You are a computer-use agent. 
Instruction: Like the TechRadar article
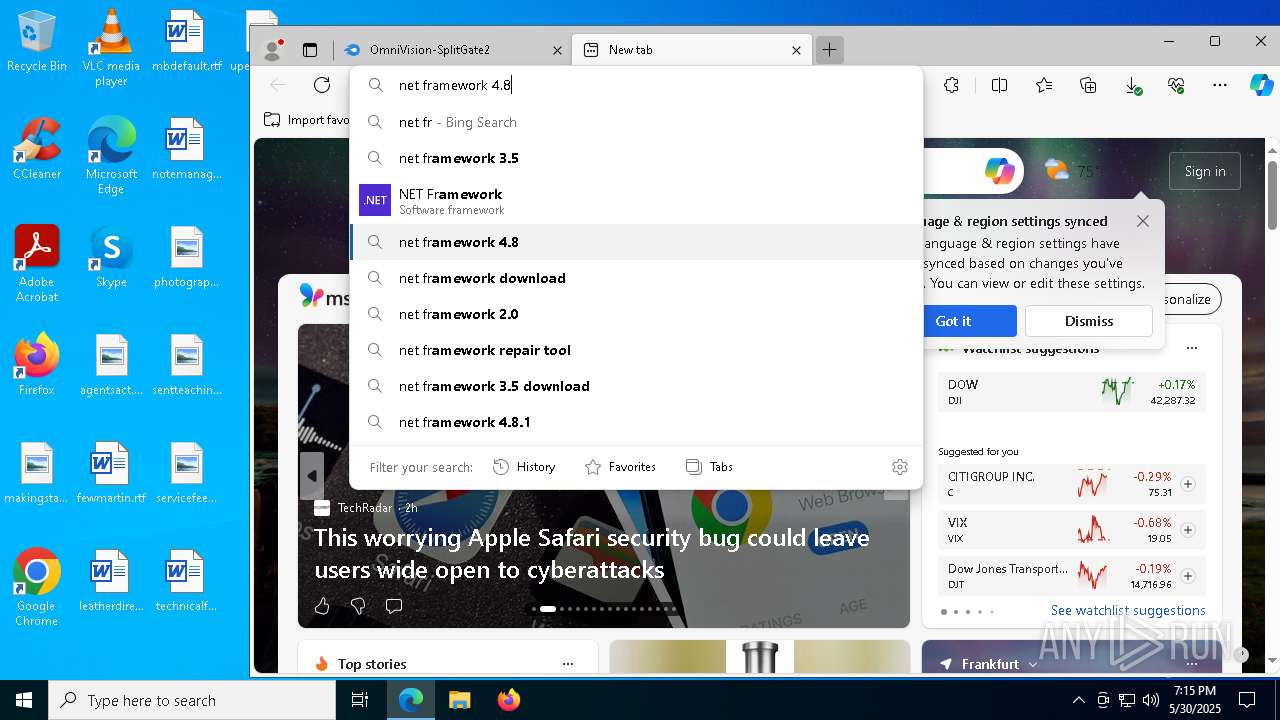point(322,606)
